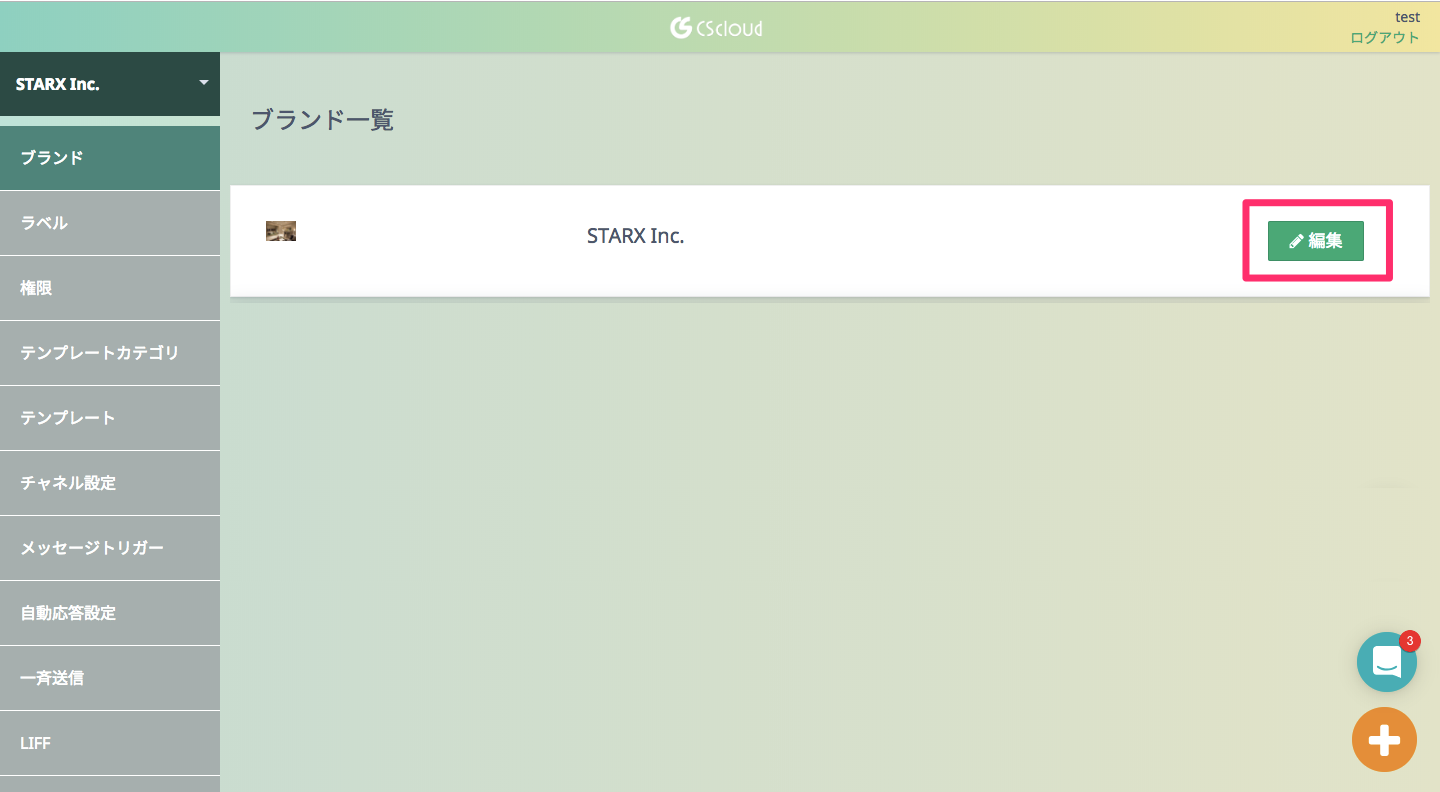Click the CScloud logo in header
Viewport: 1440px width, 792px height.
pyautogui.click(x=716, y=28)
